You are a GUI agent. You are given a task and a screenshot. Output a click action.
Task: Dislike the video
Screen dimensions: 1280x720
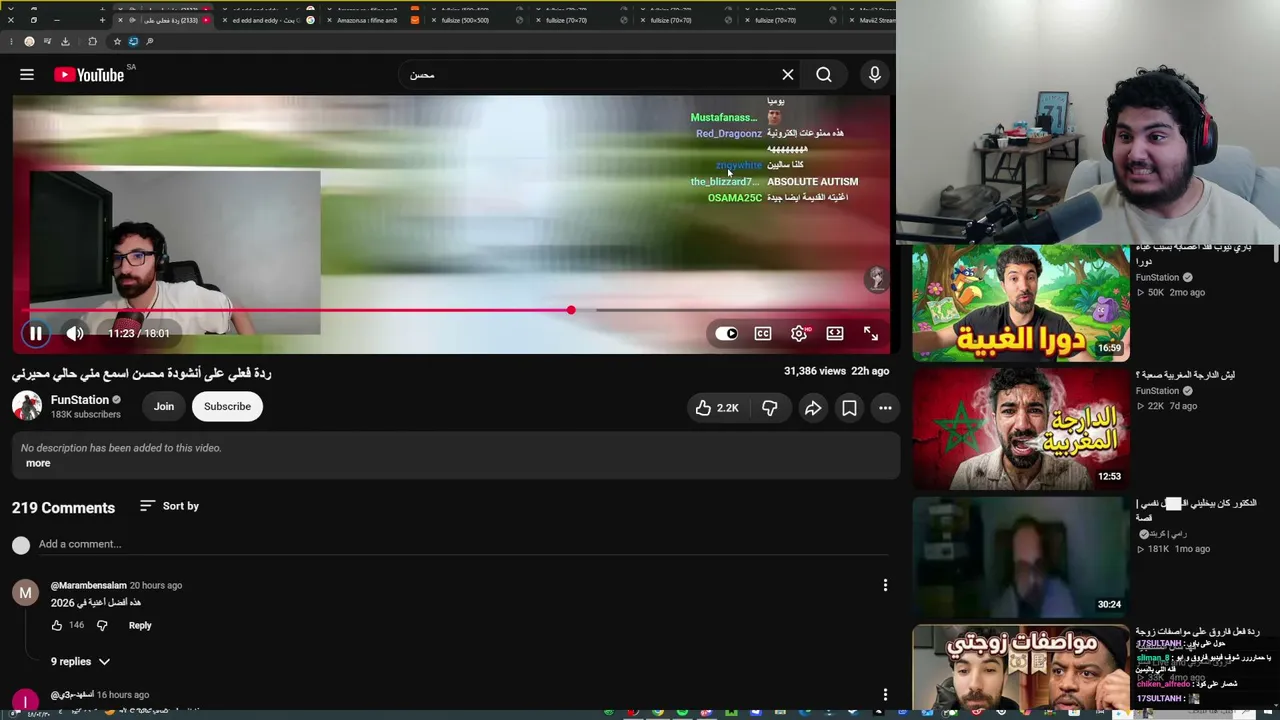tap(769, 408)
